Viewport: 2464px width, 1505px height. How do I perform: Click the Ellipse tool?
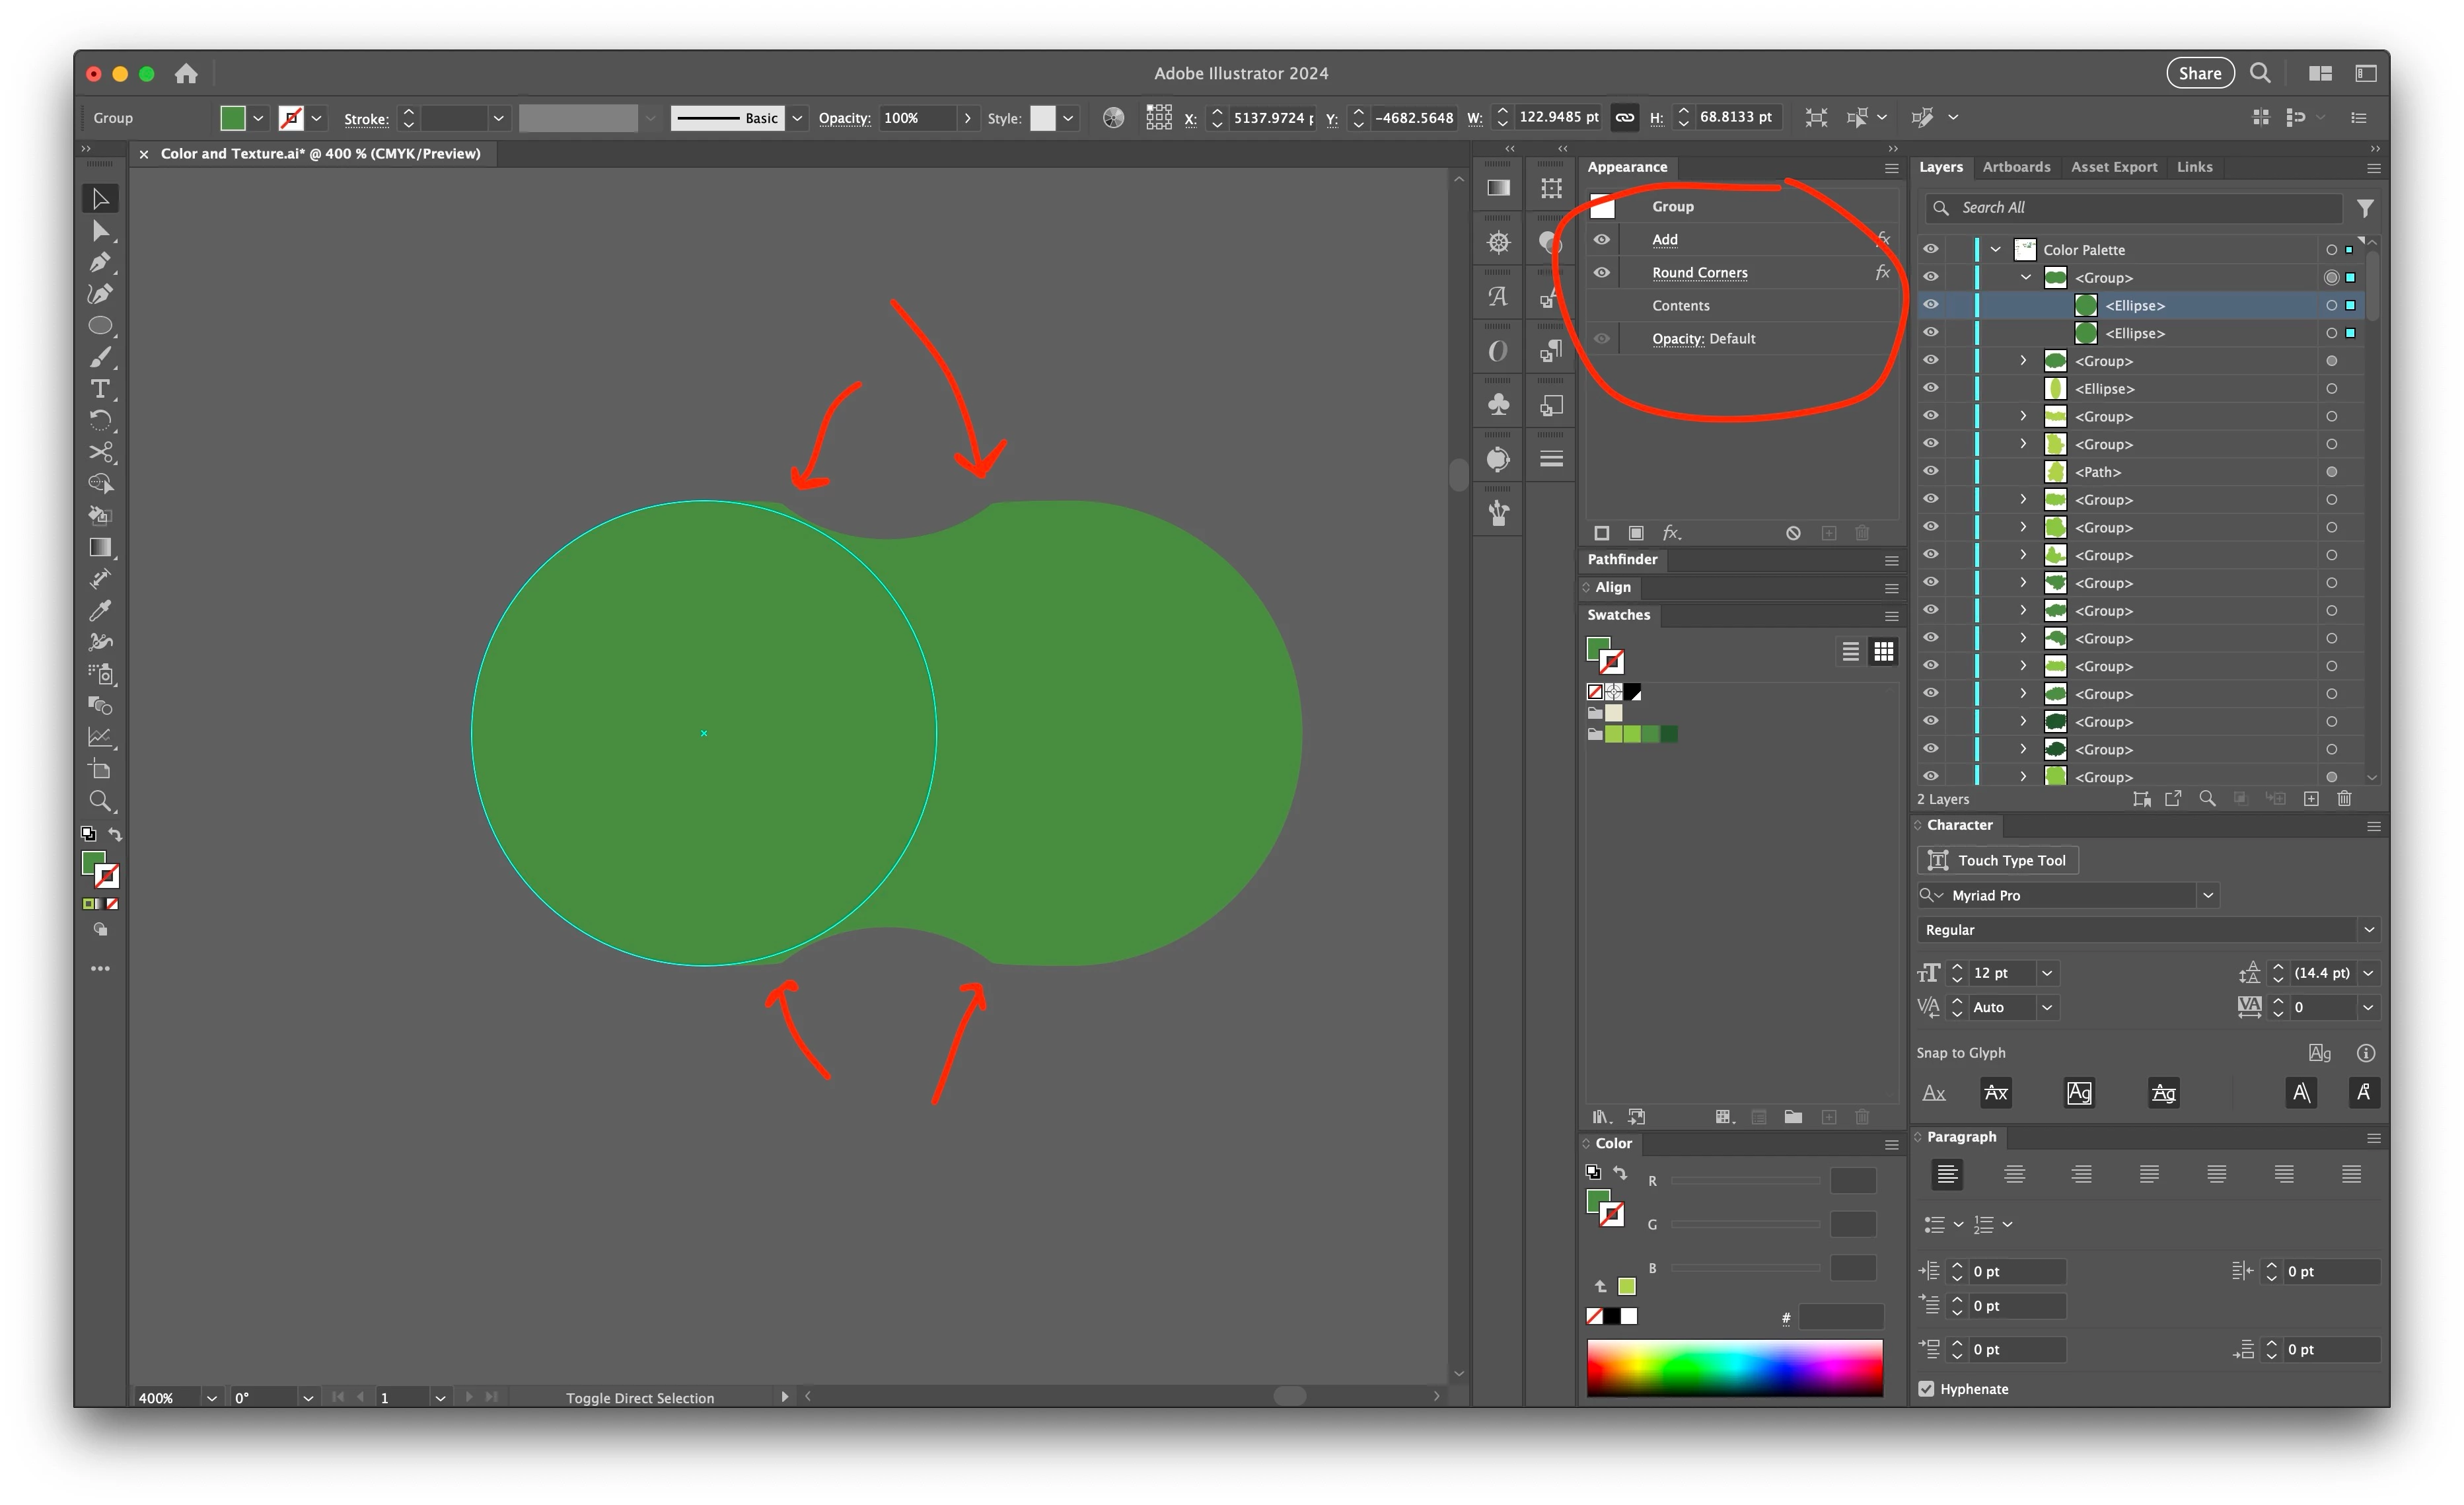100,326
